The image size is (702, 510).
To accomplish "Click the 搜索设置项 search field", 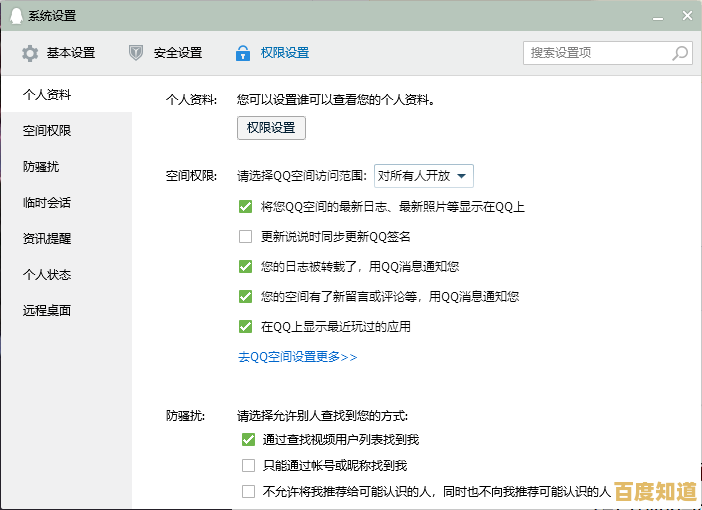I will [x=596, y=53].
